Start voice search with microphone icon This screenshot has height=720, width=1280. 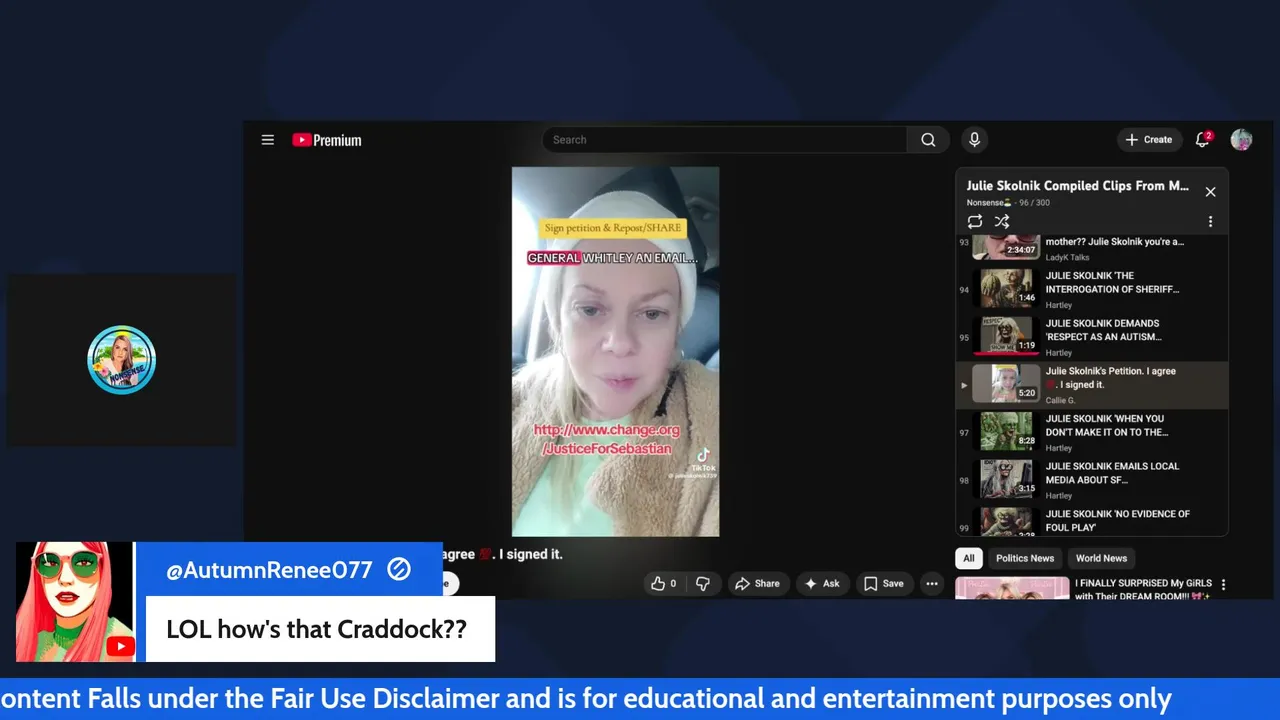[x=974, y=140]
